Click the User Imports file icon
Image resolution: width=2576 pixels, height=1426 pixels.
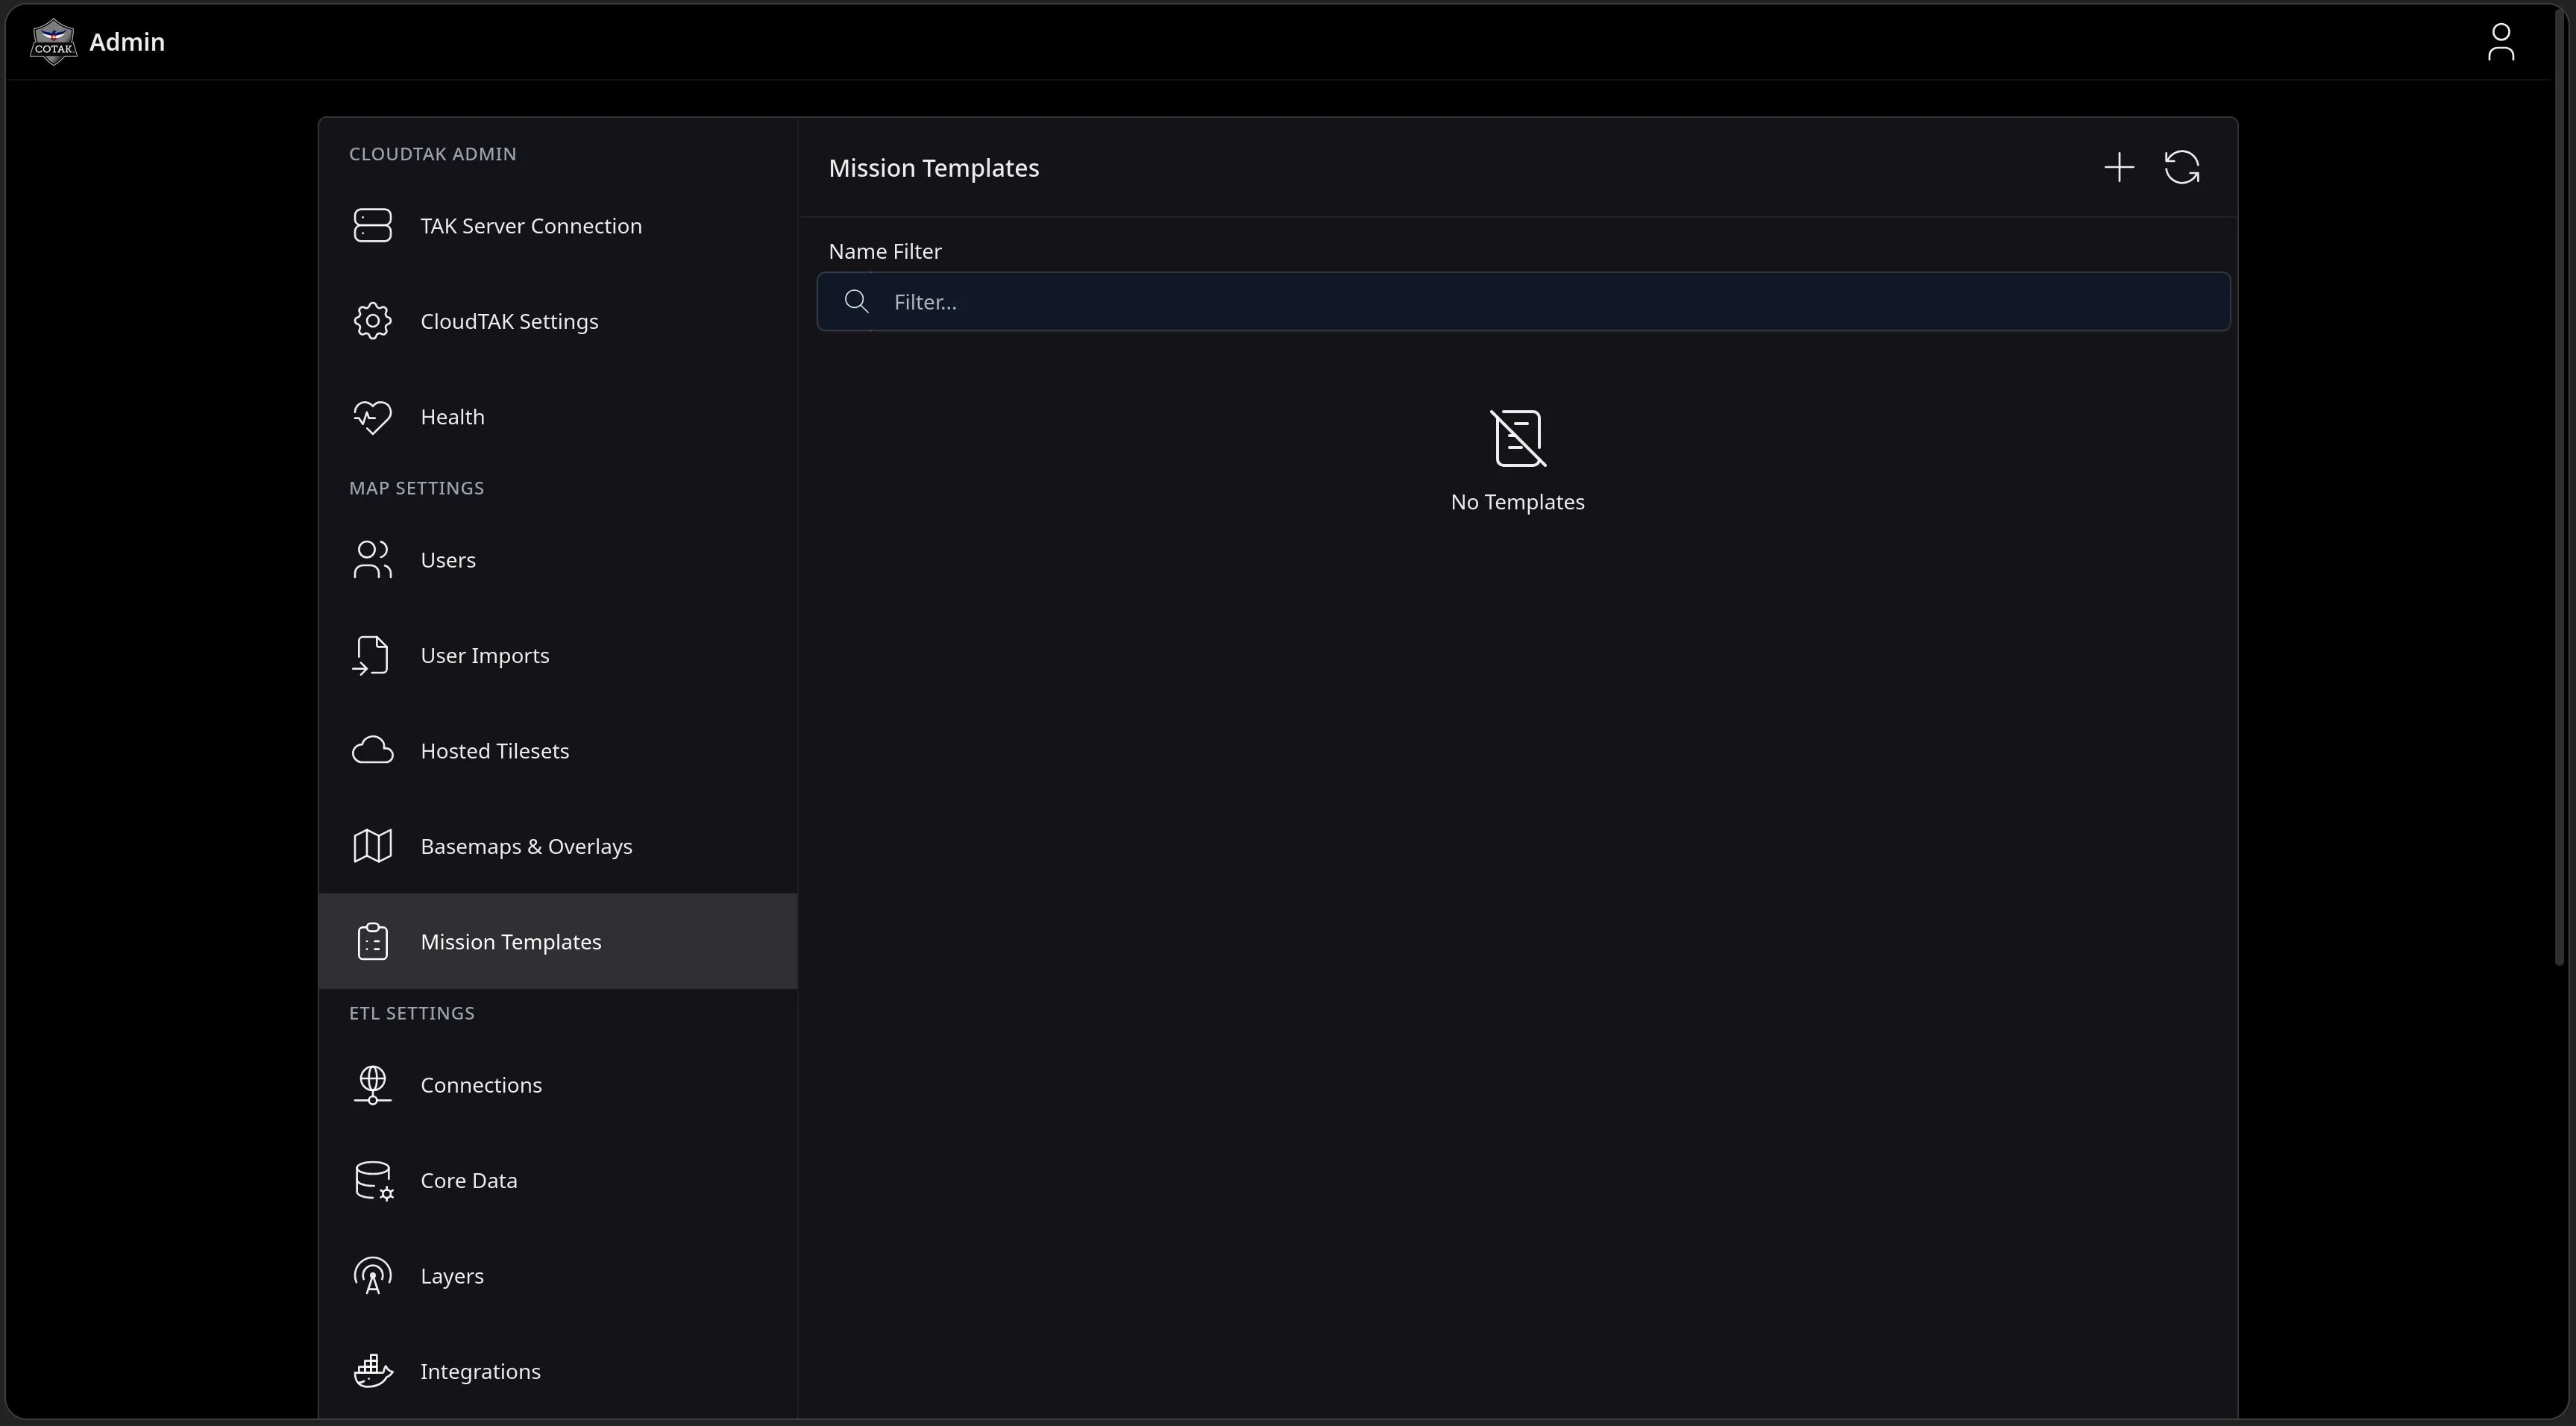[x=371, y=656]
